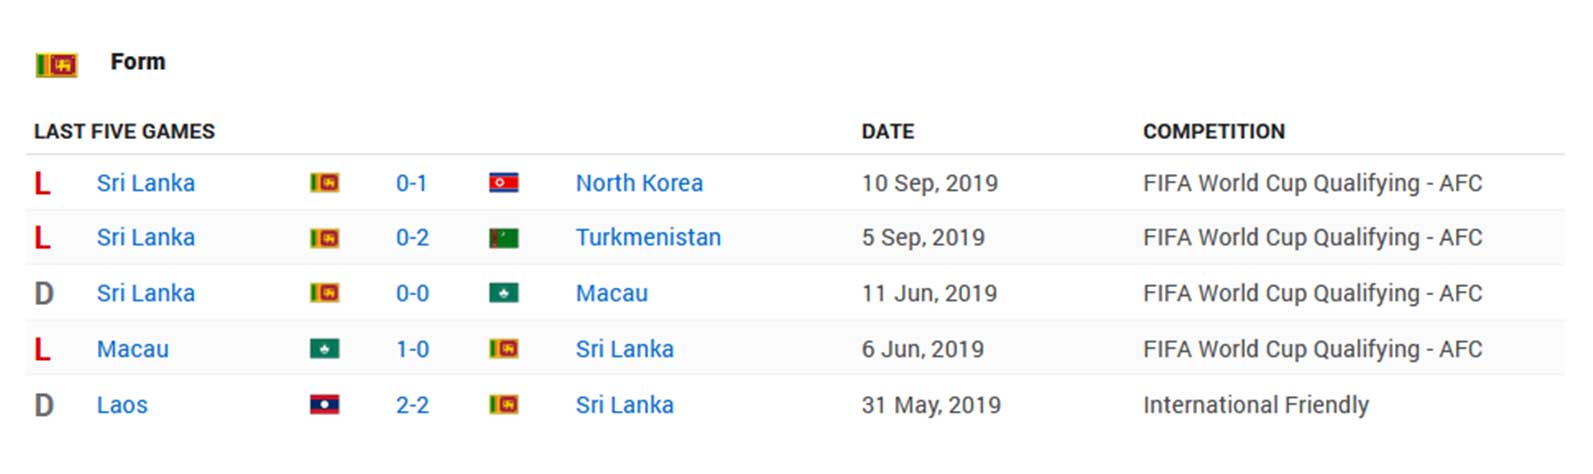Click the Laos flag icon
The height and width of the screenshot is (474, 1593).
325,405
